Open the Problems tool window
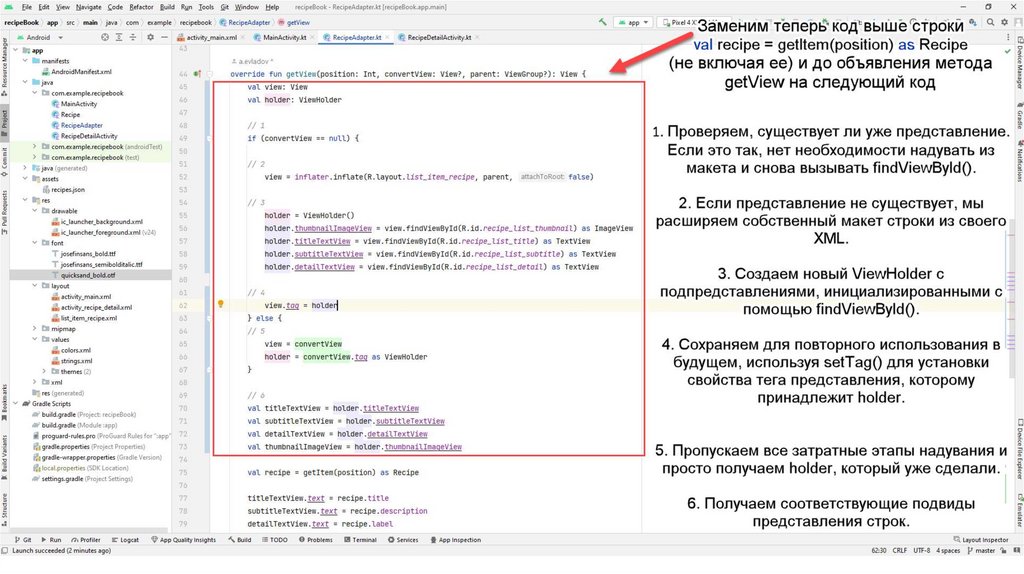 [x=315, y=540]
